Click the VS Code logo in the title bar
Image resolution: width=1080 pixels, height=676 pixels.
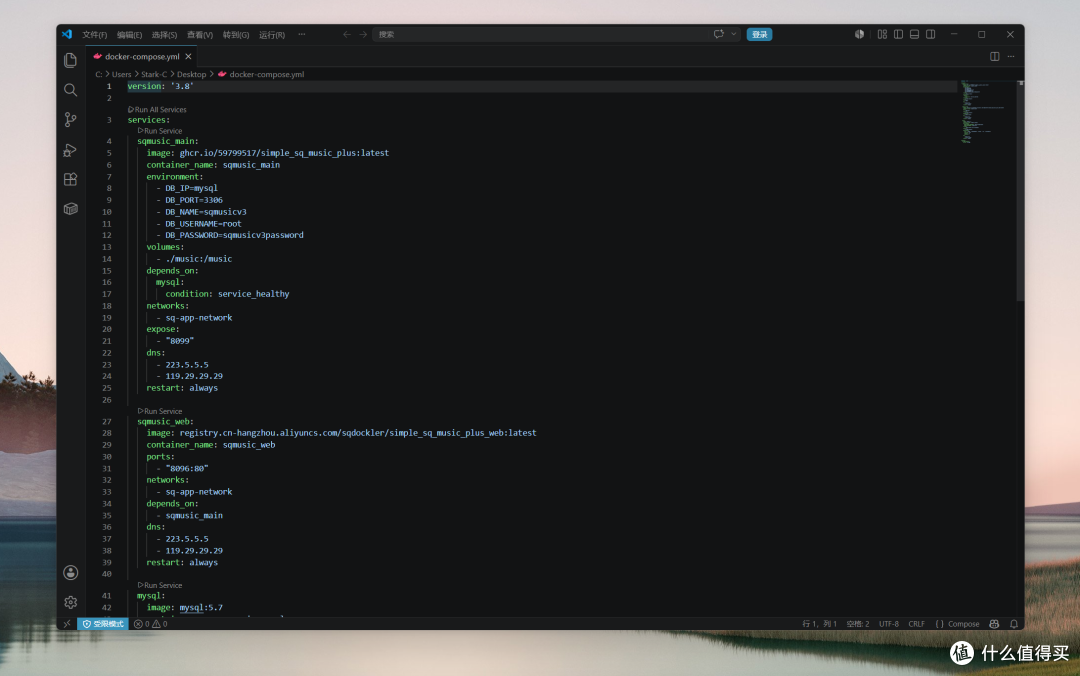[x=67, y=34]
